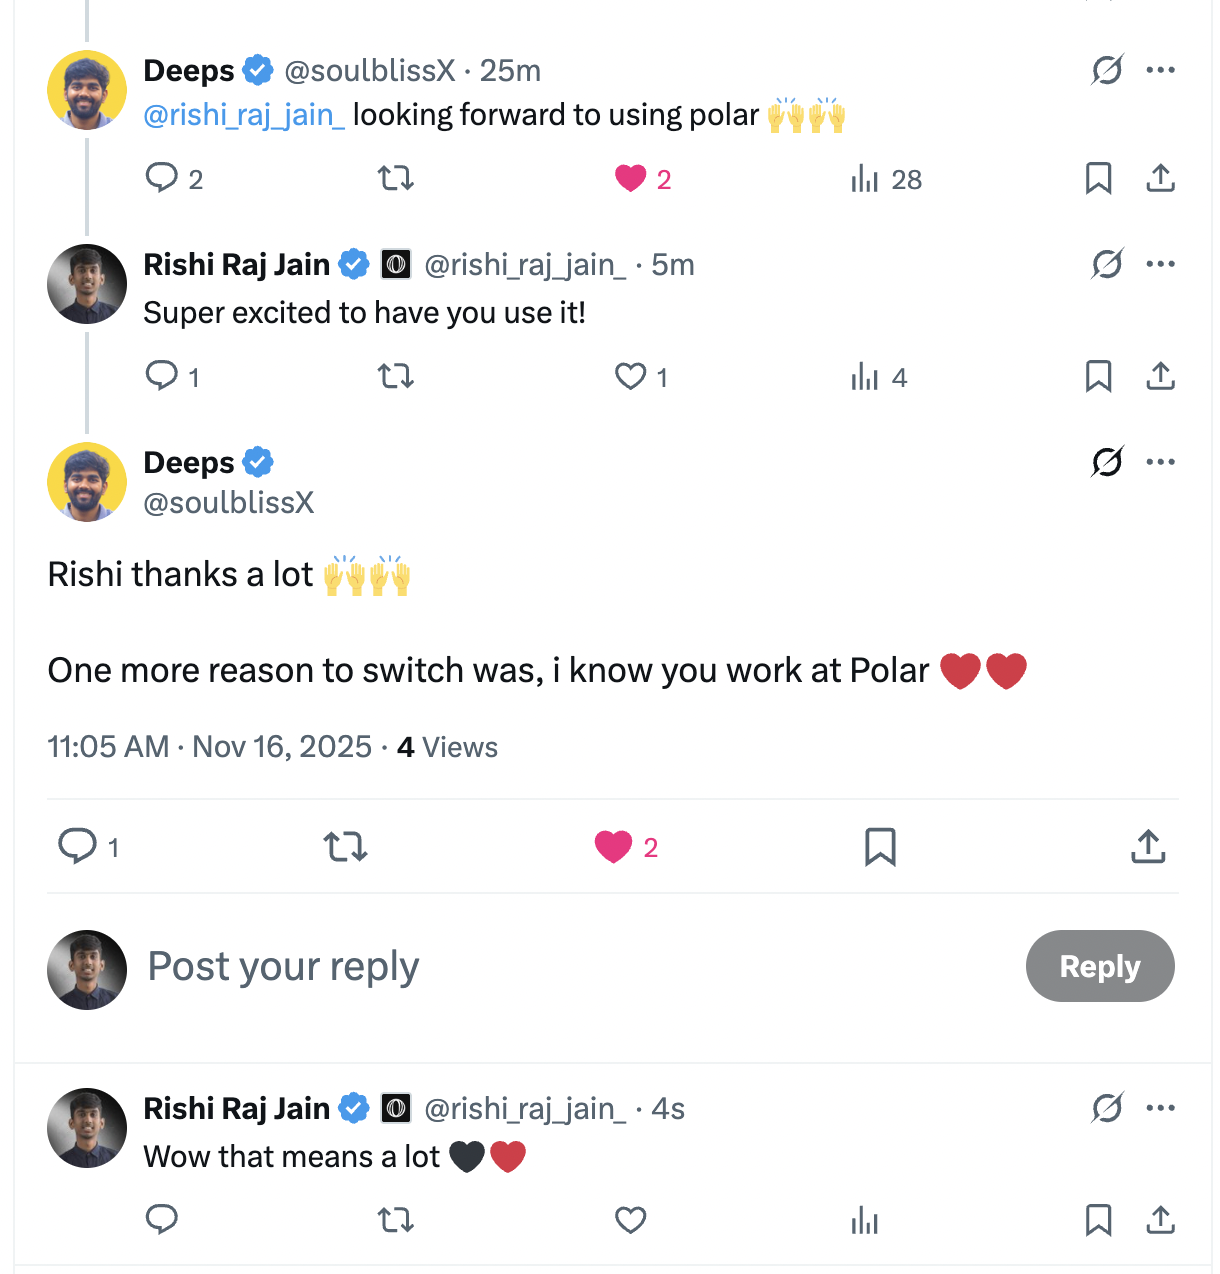Image resolution: width=1220 pixels, height=1274 pixels.
Task: Like Rishi's "Super excited" reply
Action: tap(630, 377)
